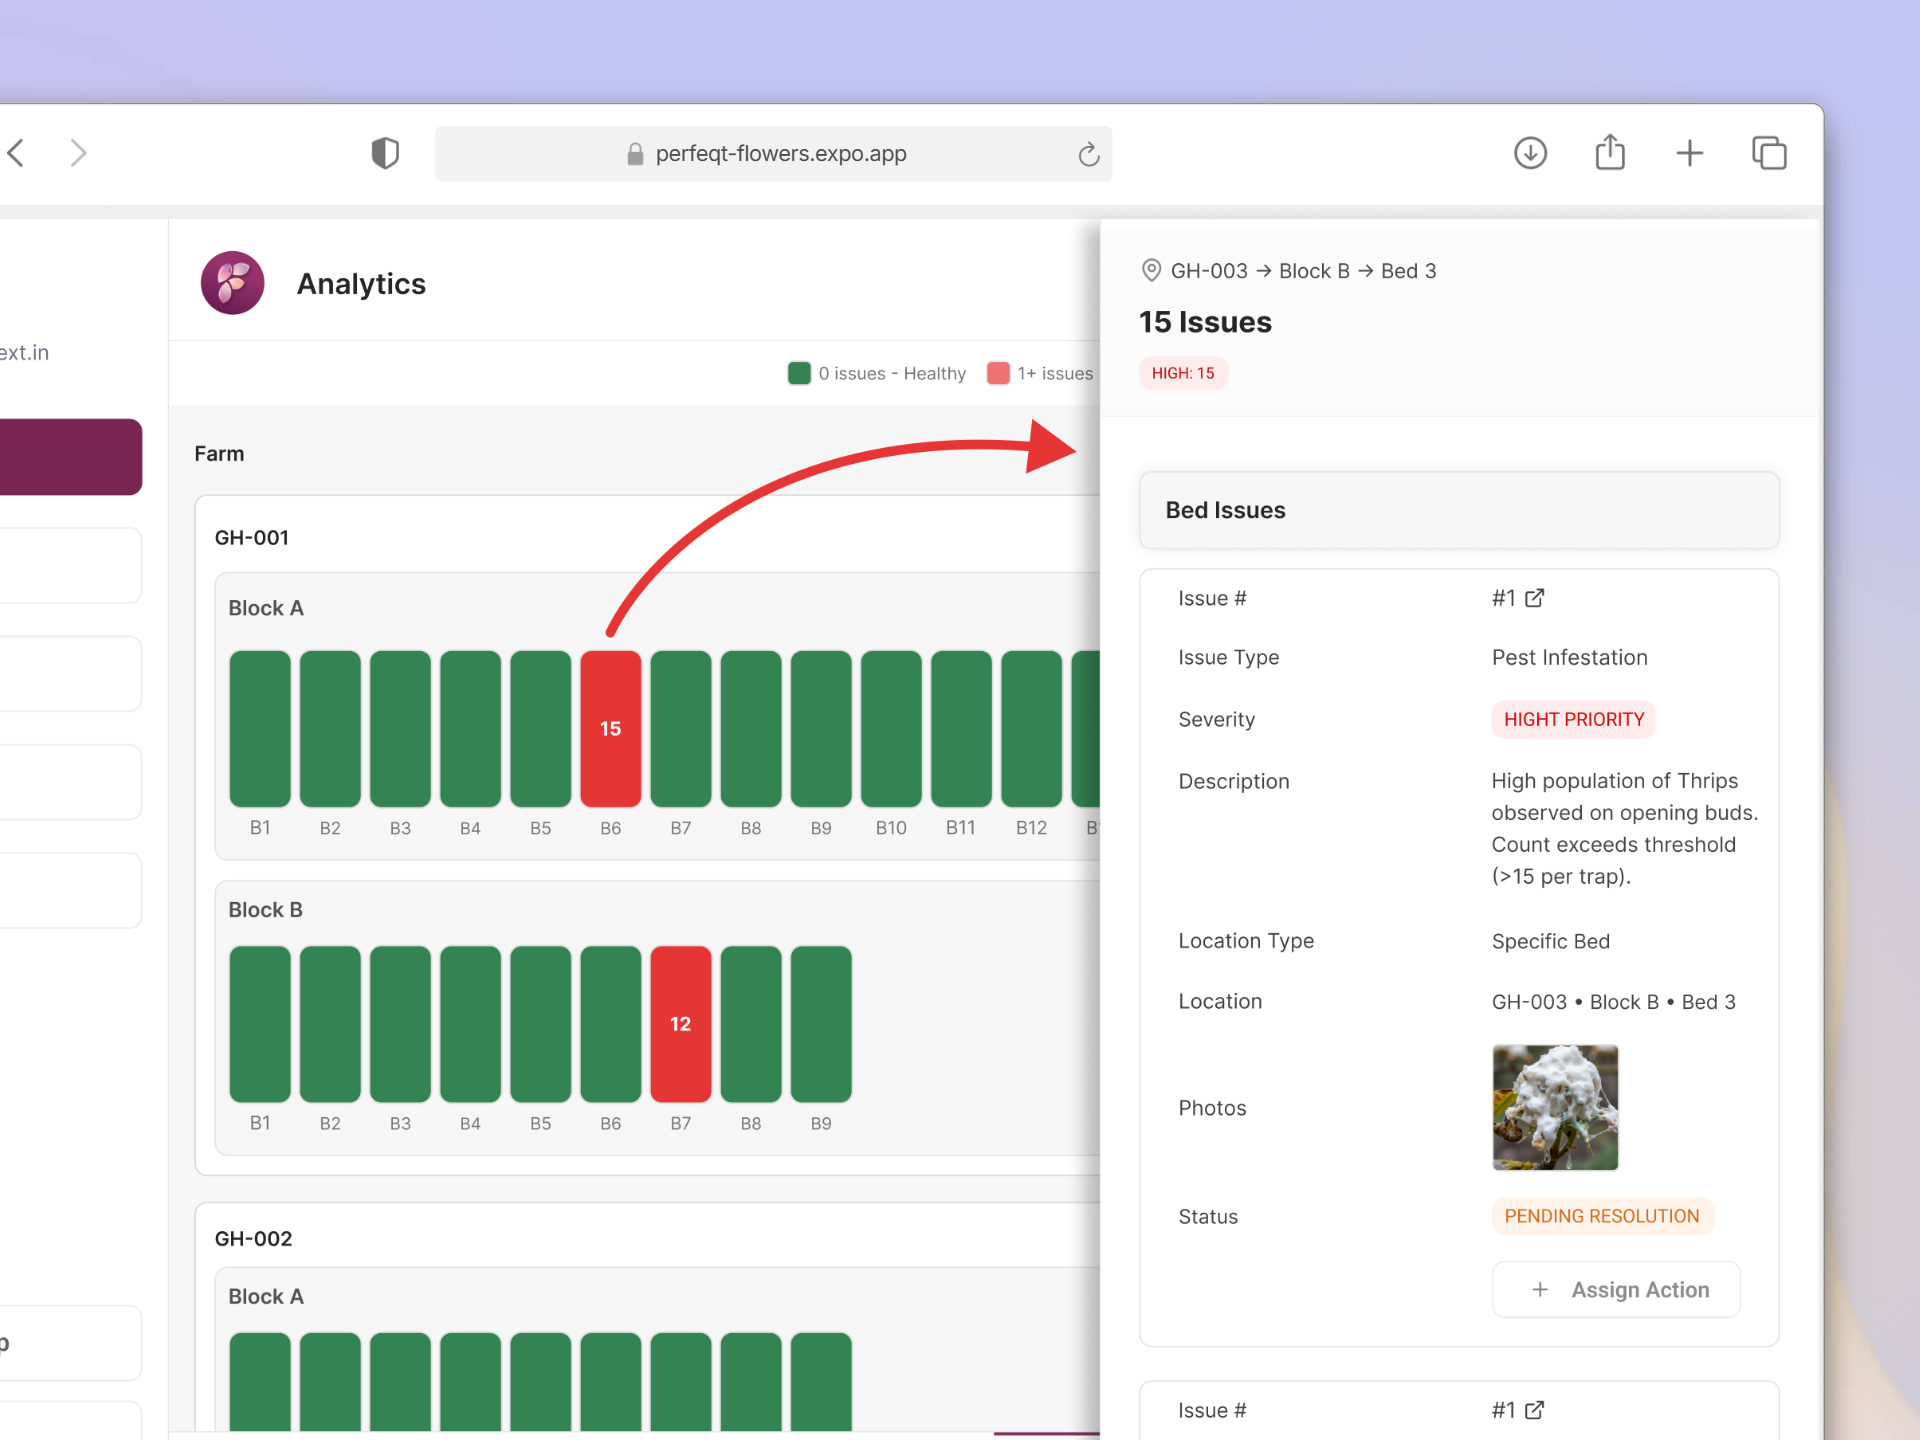Screen dimensions: 1920x1440
Task: Open a new tab with the plus icon
Action: (x=1689, y=153)
